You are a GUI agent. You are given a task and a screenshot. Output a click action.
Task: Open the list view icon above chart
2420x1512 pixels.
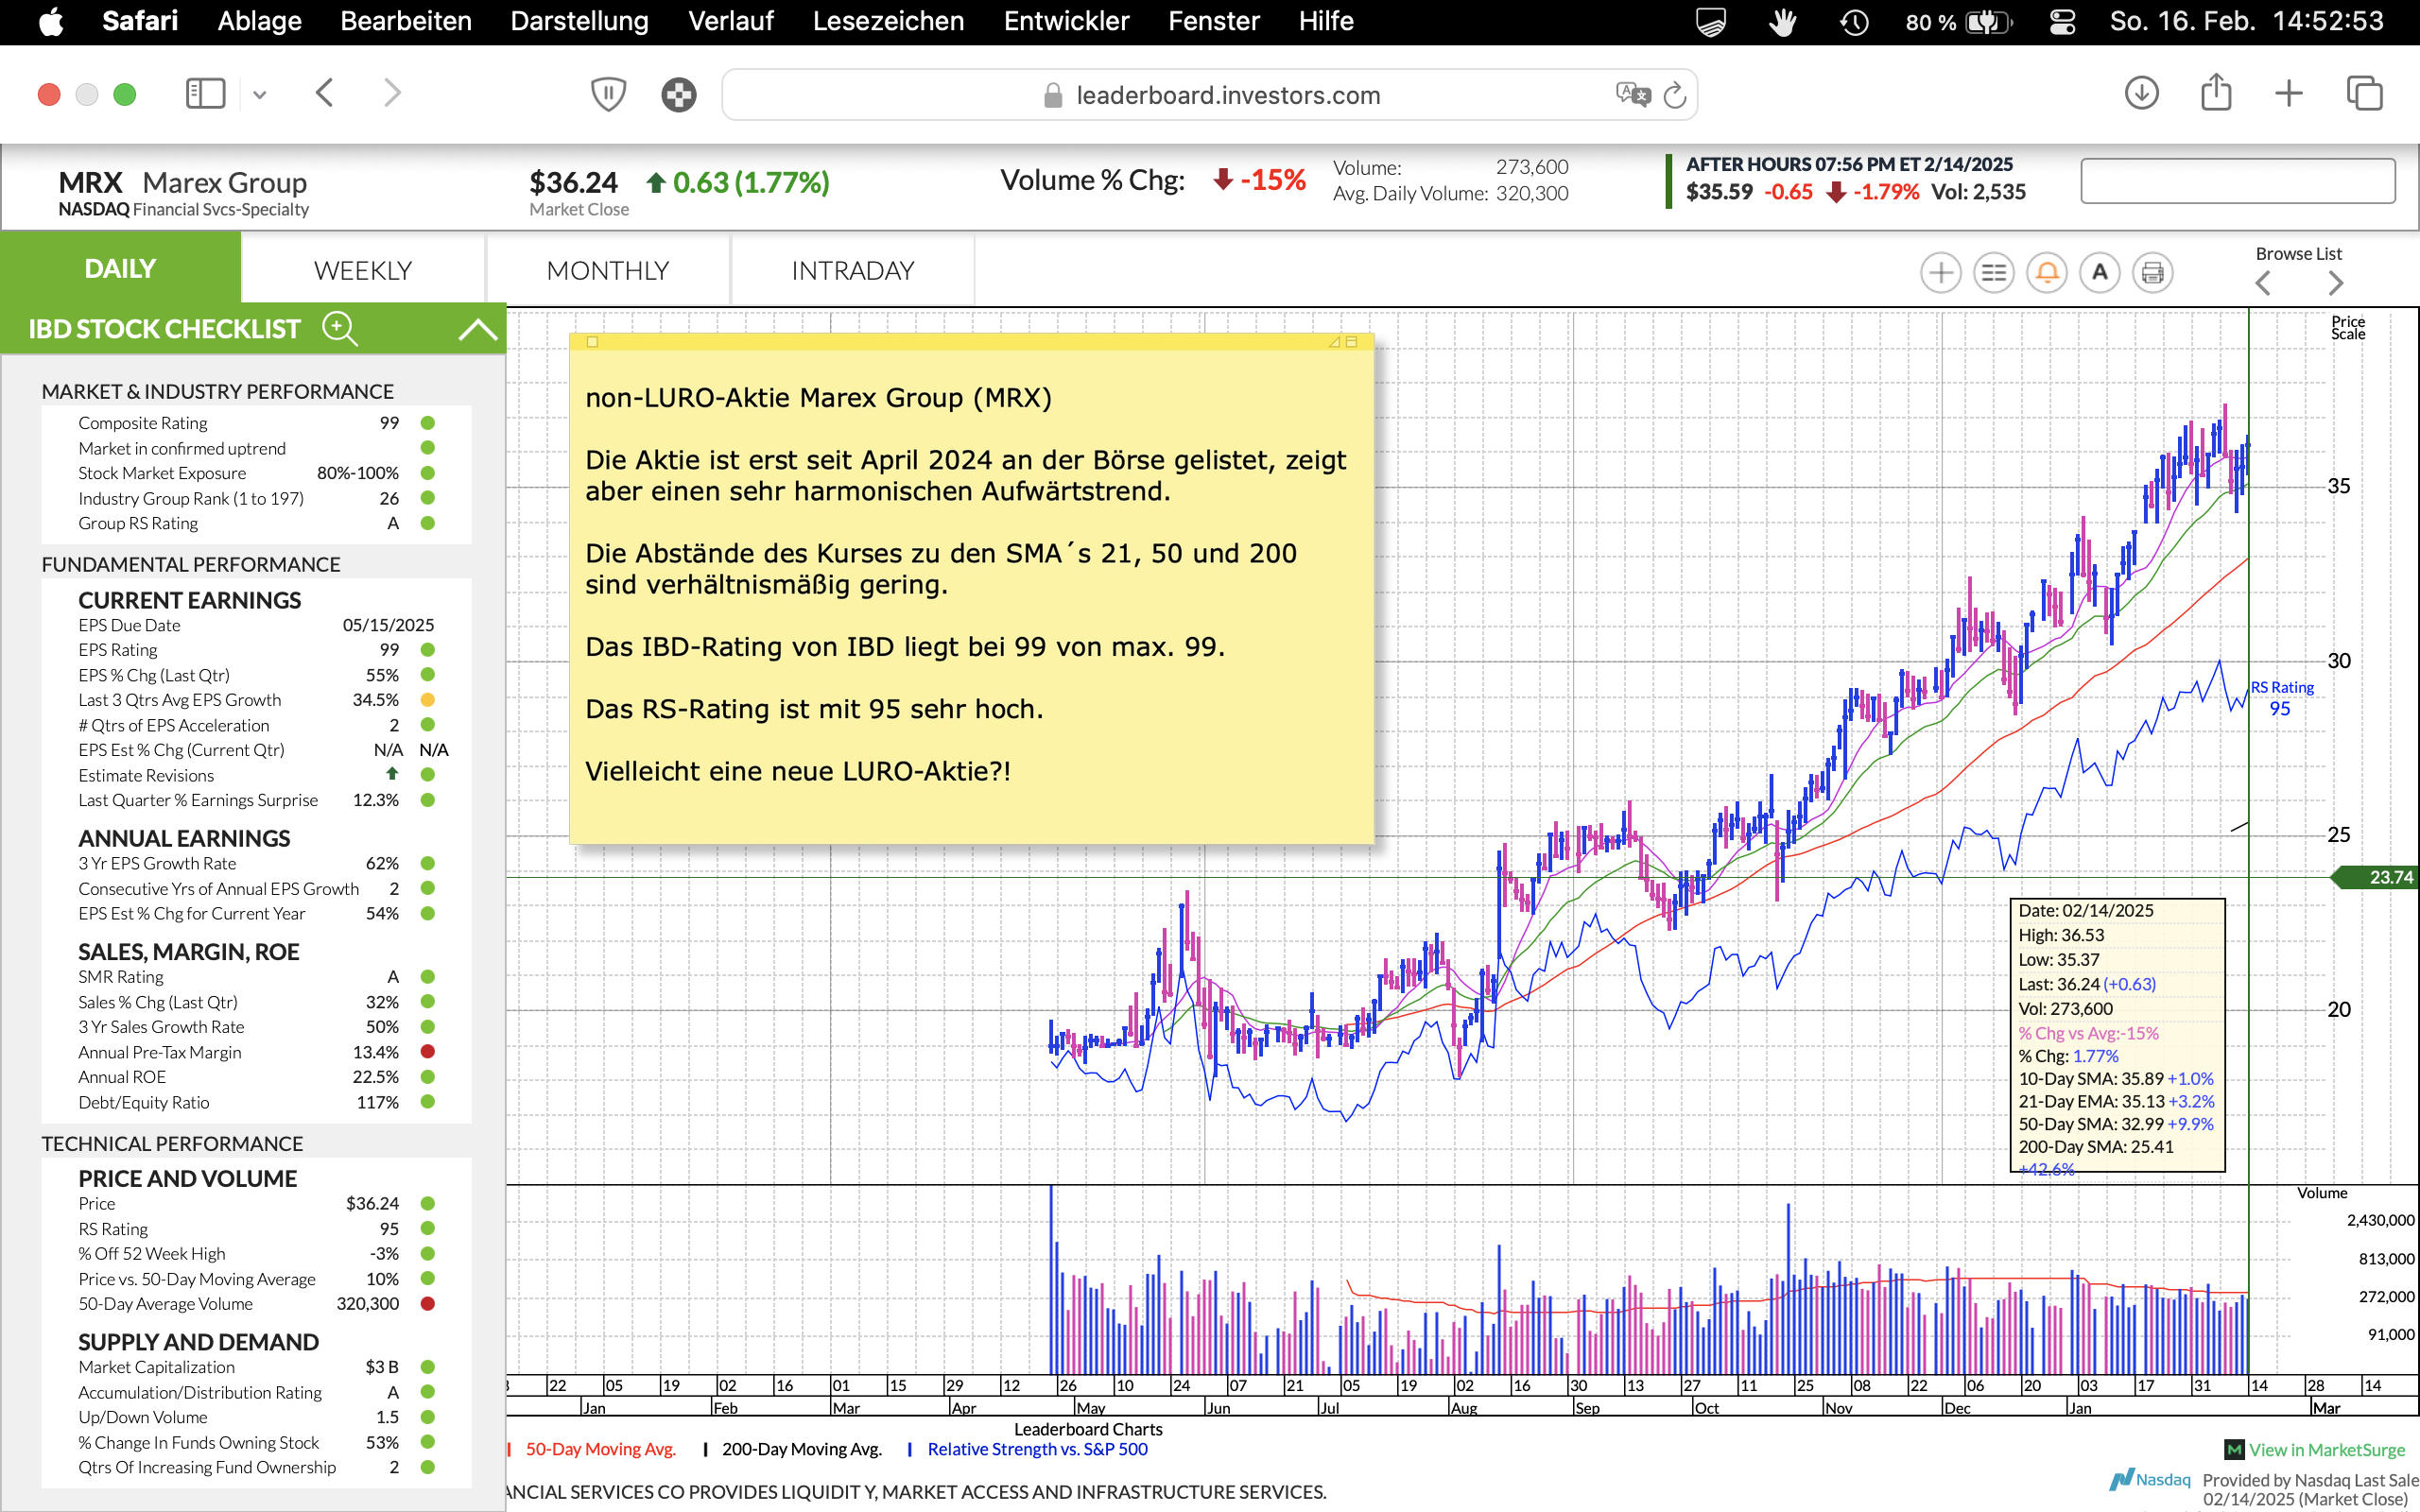(x=1993, y=272)
